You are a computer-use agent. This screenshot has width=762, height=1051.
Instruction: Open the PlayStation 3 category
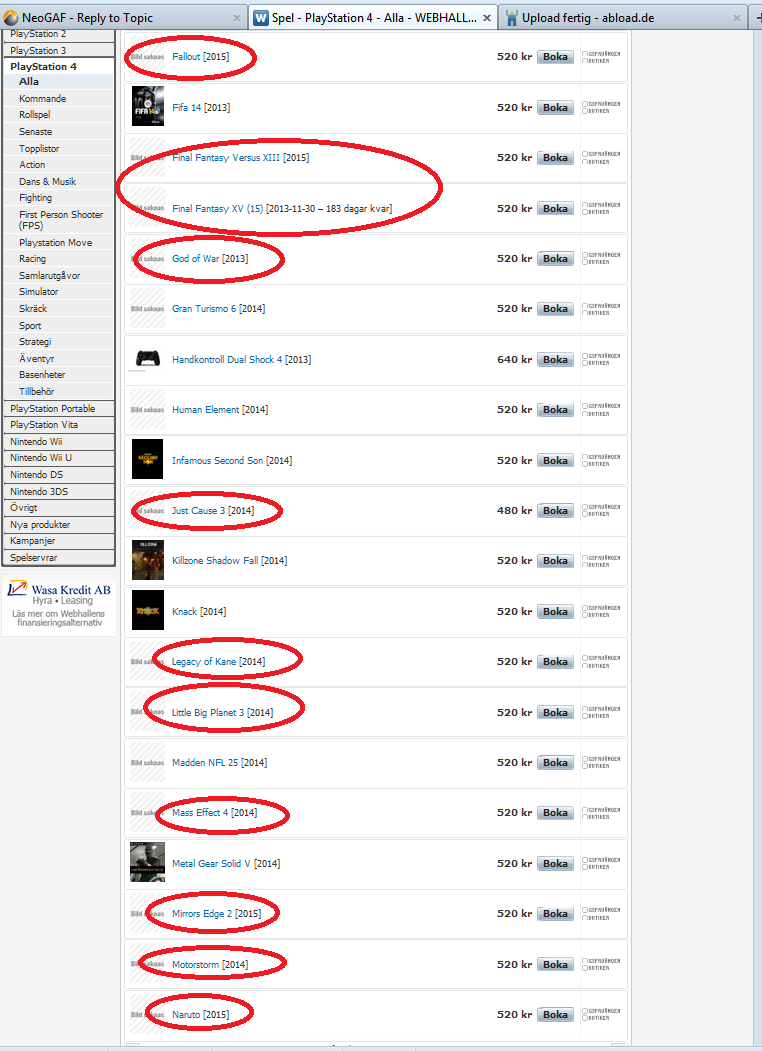tap(58, 50)
